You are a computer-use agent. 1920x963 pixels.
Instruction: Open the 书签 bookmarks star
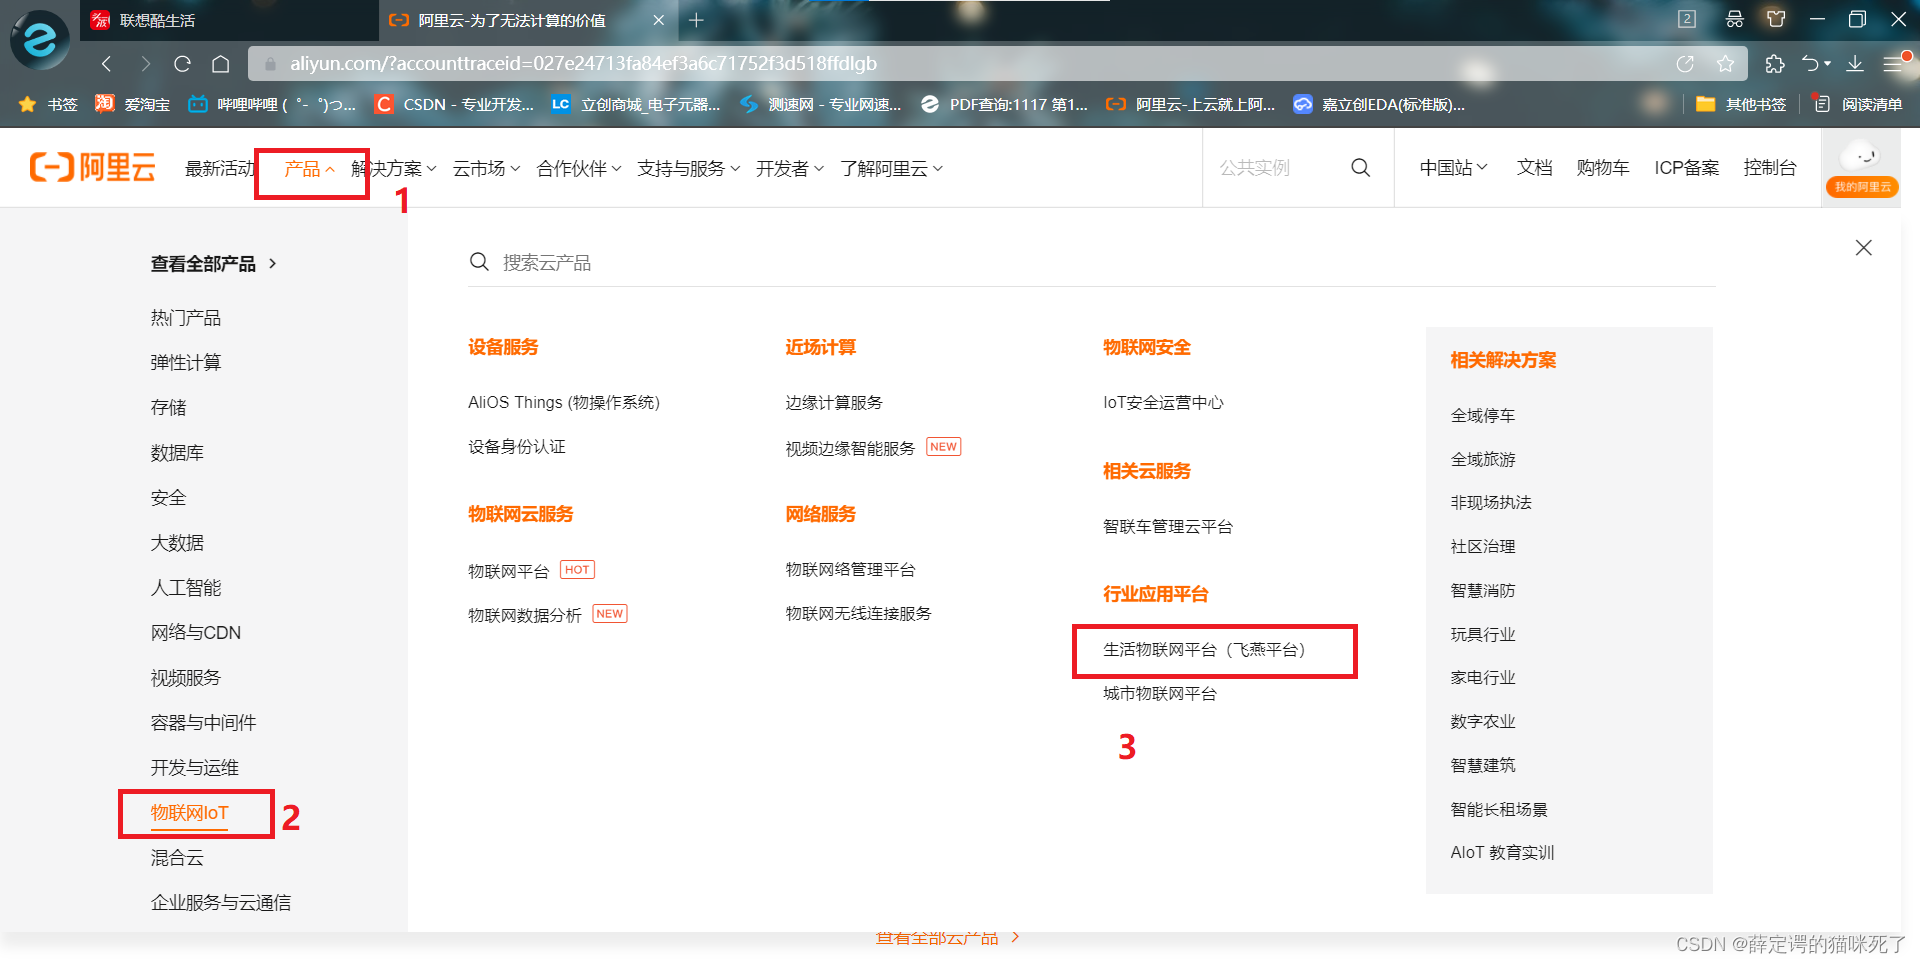pos(48,104)
